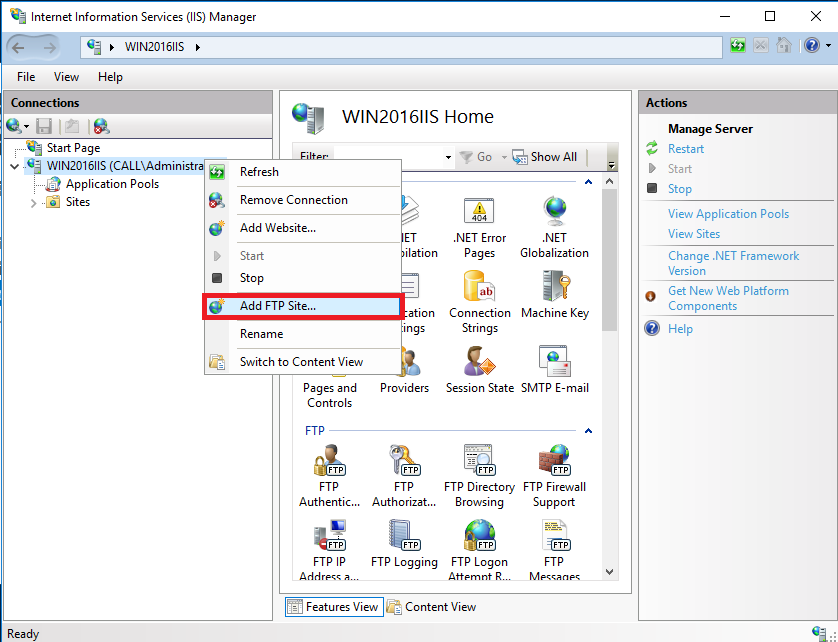
Task: Choose Refresh from context menu
Action: click(x=303, y=172)
